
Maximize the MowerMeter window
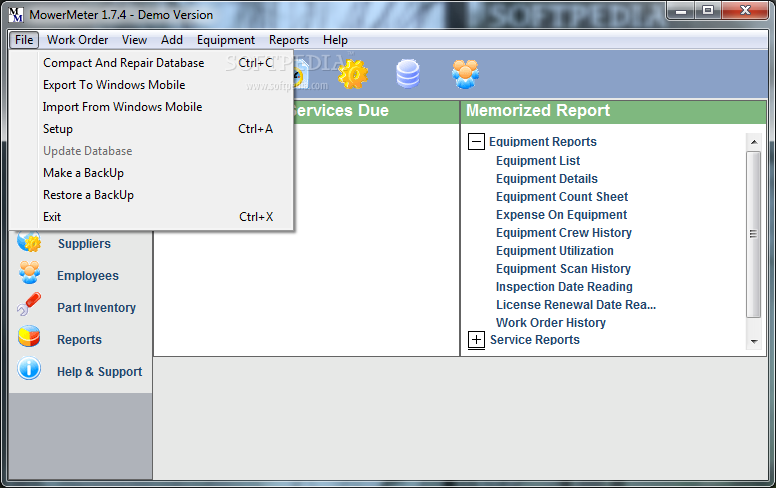tap(708, 10)
